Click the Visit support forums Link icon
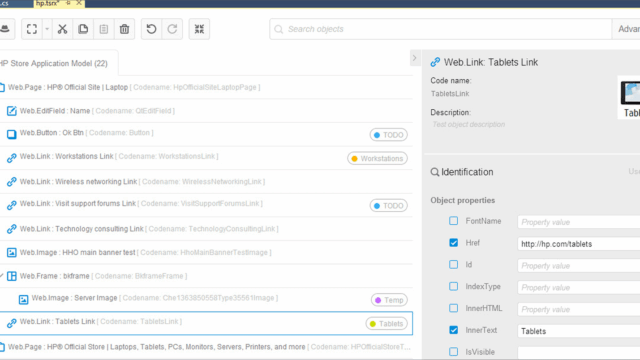The image size is (640, 360). click(11, 205)
